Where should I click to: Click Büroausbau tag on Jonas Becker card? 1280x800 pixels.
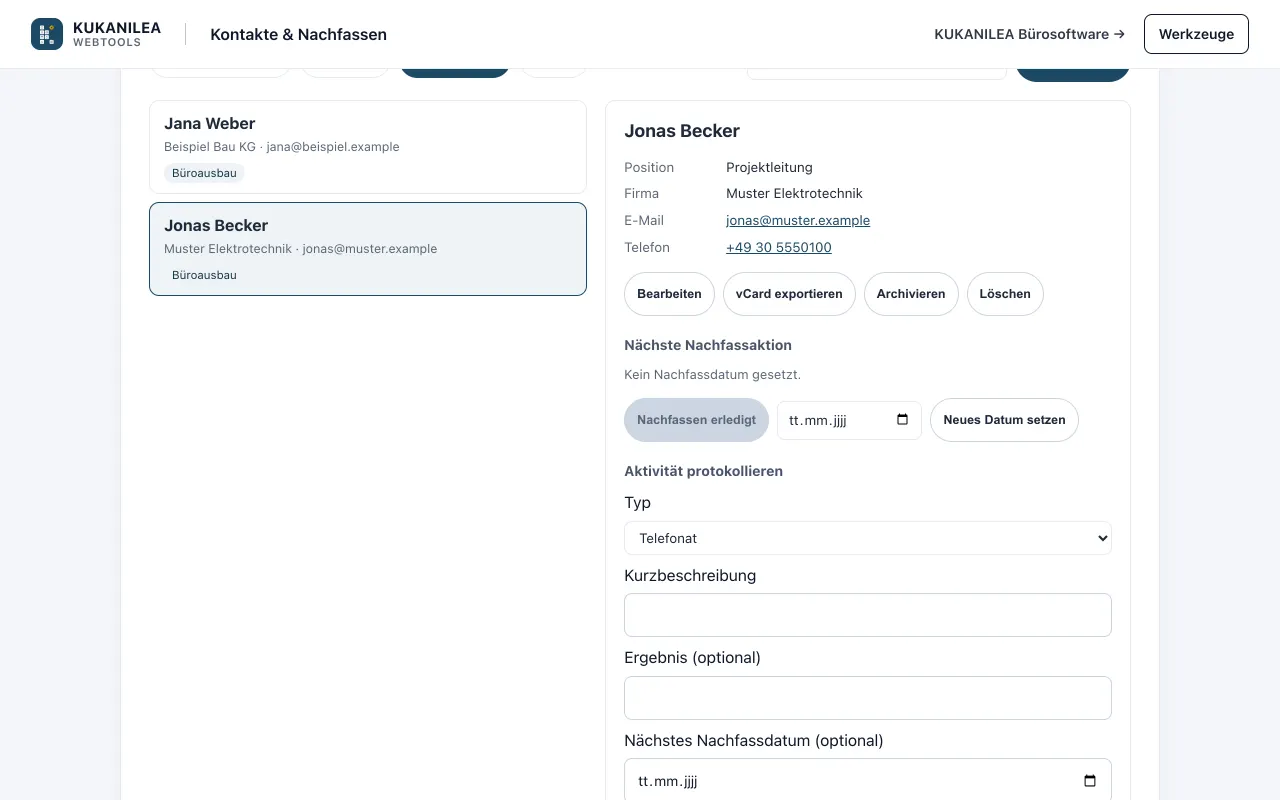tap(204, 275)
